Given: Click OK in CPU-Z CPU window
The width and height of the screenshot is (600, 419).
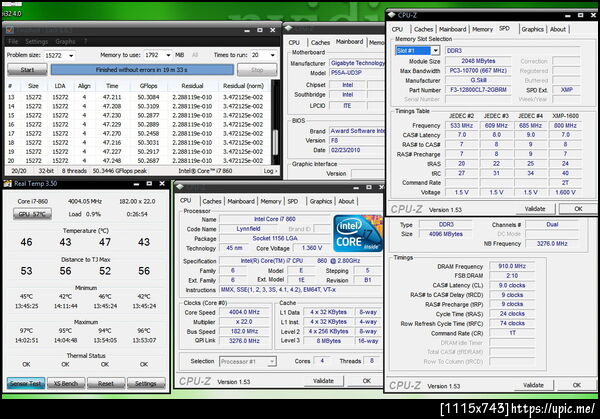Looking at the screenshot, I should pyautogui.click(x=367, y=381).
